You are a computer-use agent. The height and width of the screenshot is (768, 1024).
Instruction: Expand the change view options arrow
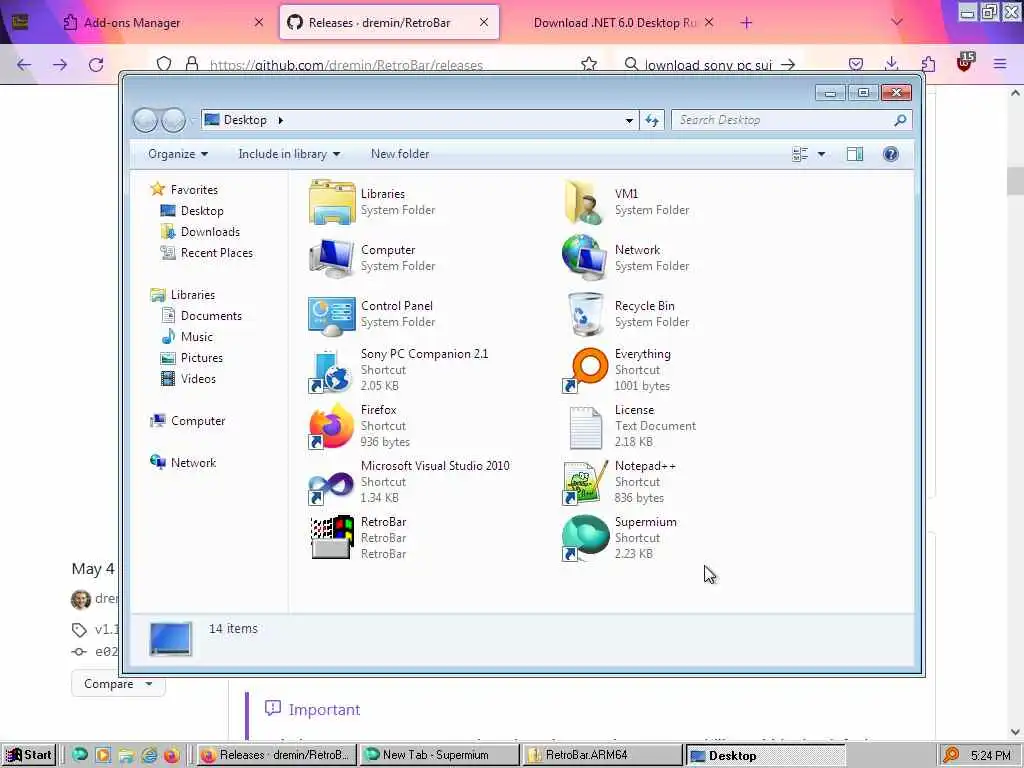[822, 154]
